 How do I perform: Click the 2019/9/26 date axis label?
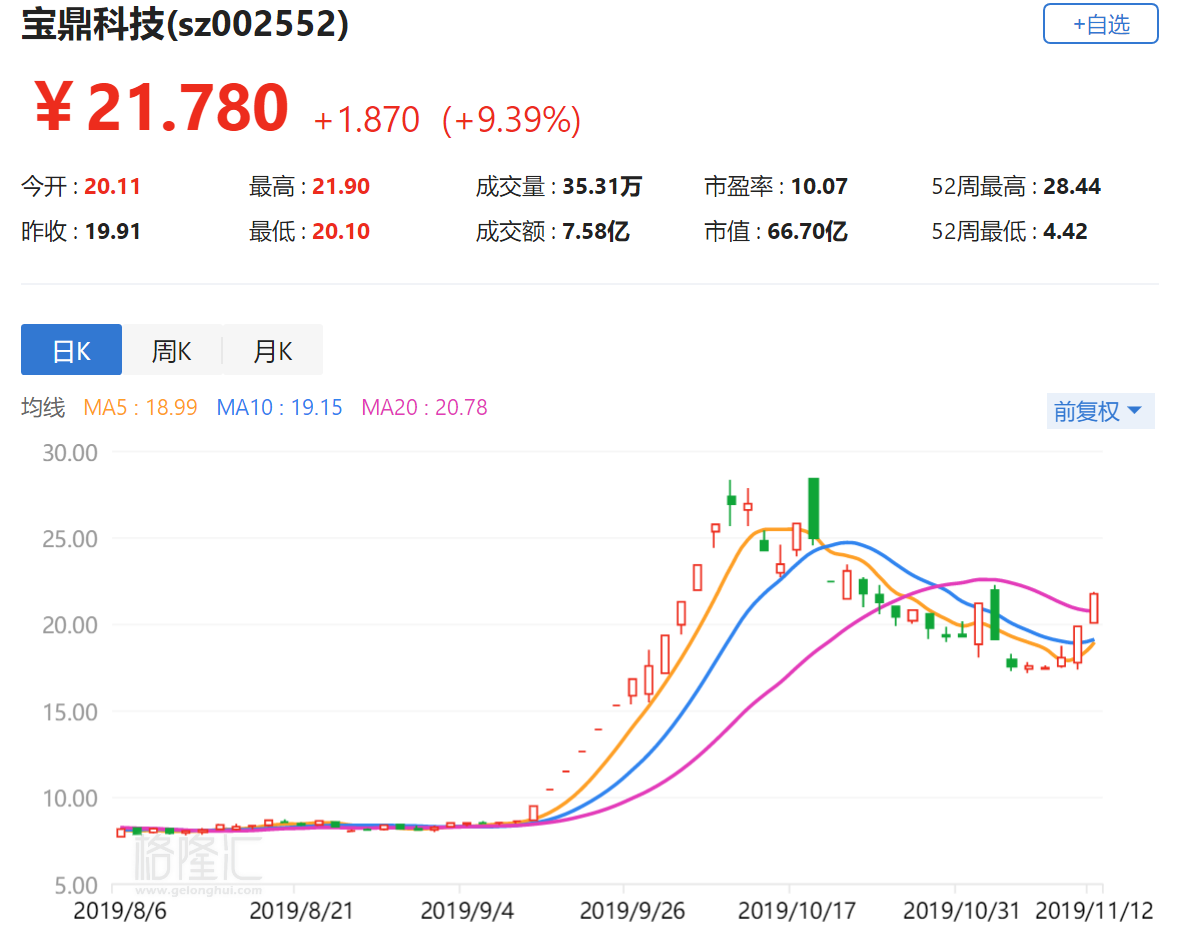coord(632,911)
